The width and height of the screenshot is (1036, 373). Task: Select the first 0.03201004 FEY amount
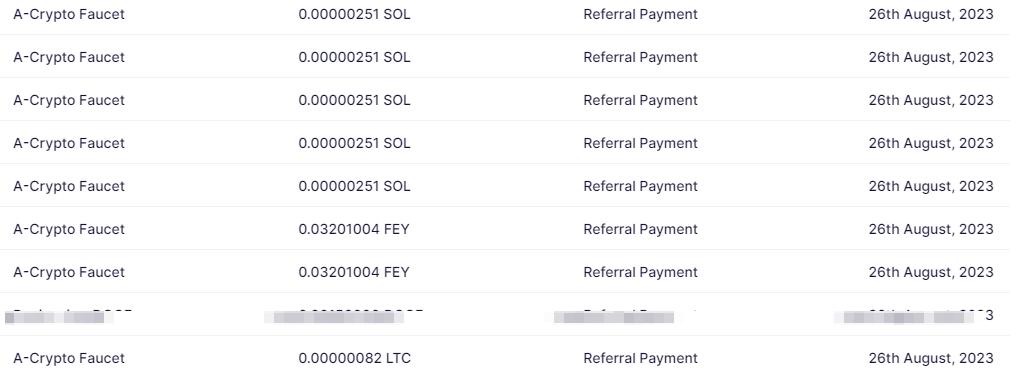pos(353,230)
